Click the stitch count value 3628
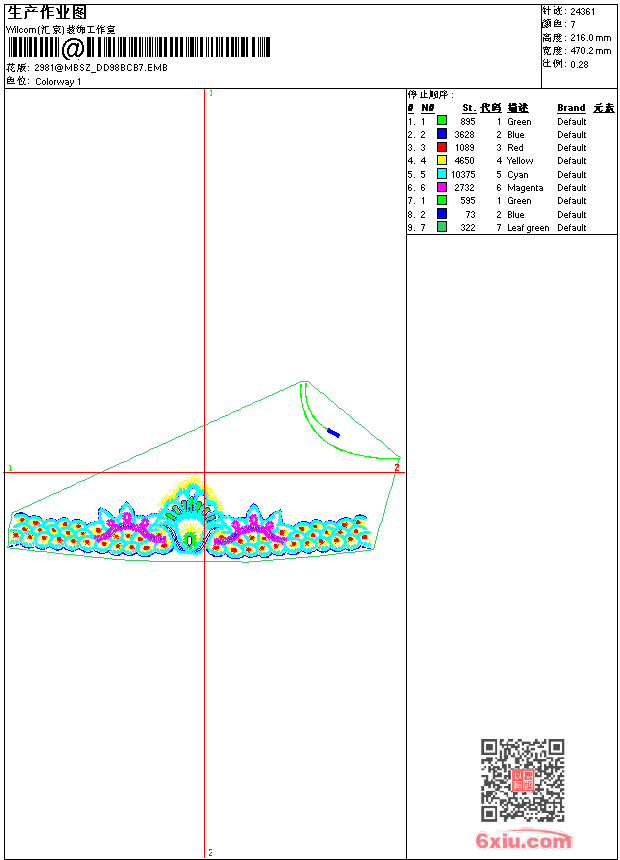Viewport: 620px width, 860px height. click(464, 135)
